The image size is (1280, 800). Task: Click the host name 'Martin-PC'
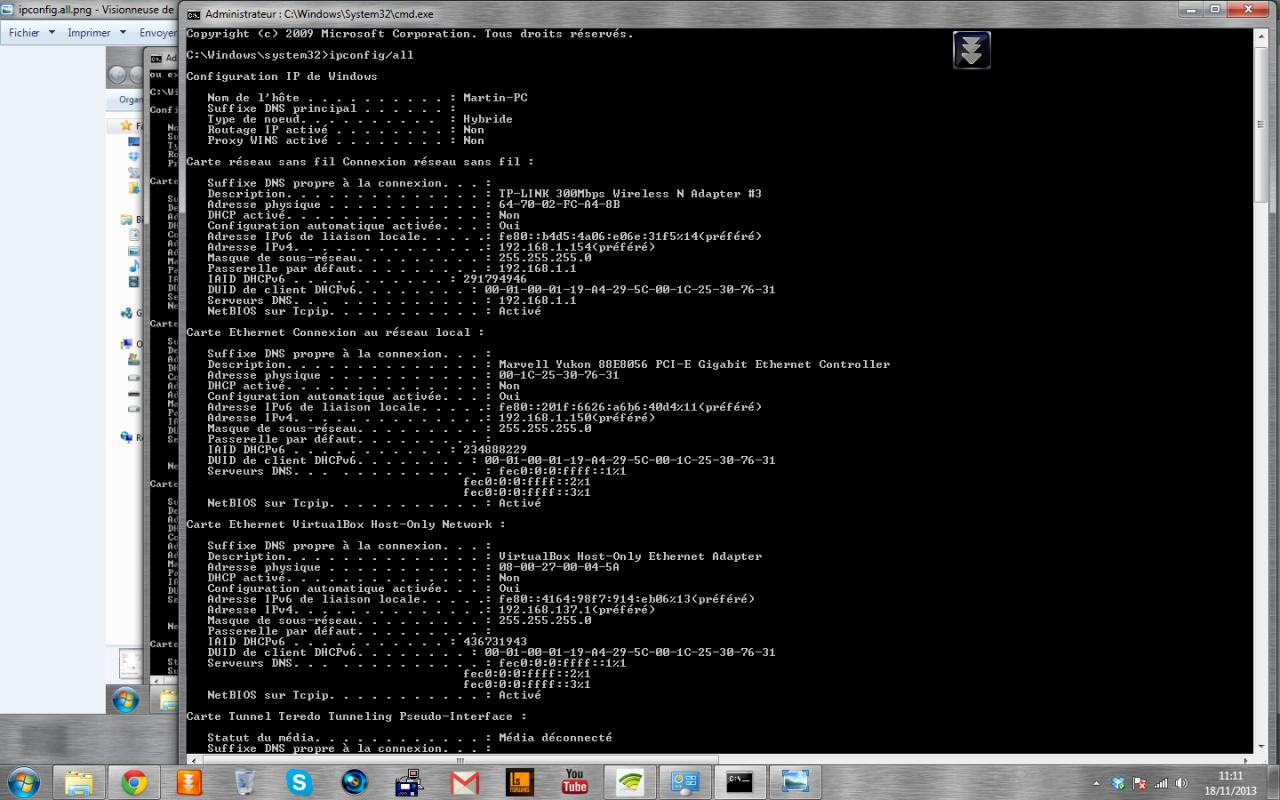click(495, 98)
